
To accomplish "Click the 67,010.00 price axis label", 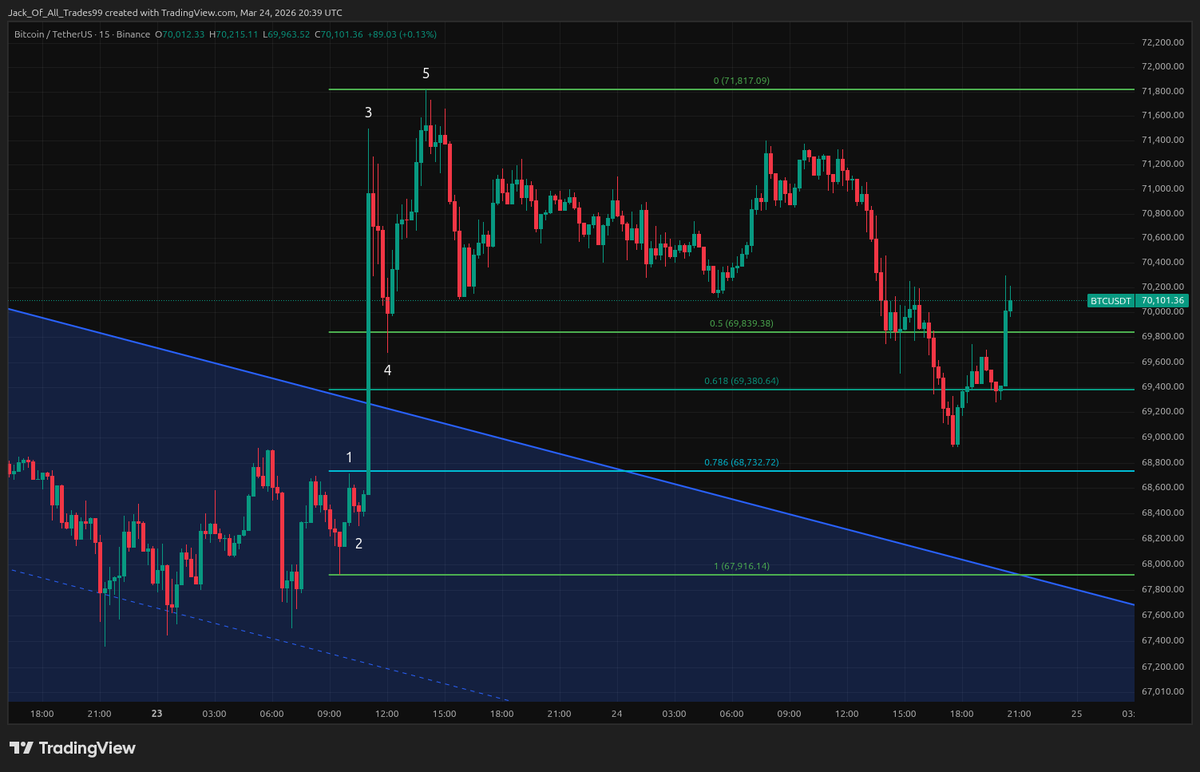I will point(1161,691).
